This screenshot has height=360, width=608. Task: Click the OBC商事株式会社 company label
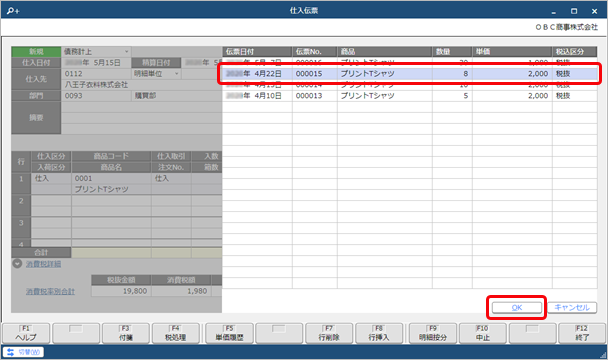coord(567,27)
